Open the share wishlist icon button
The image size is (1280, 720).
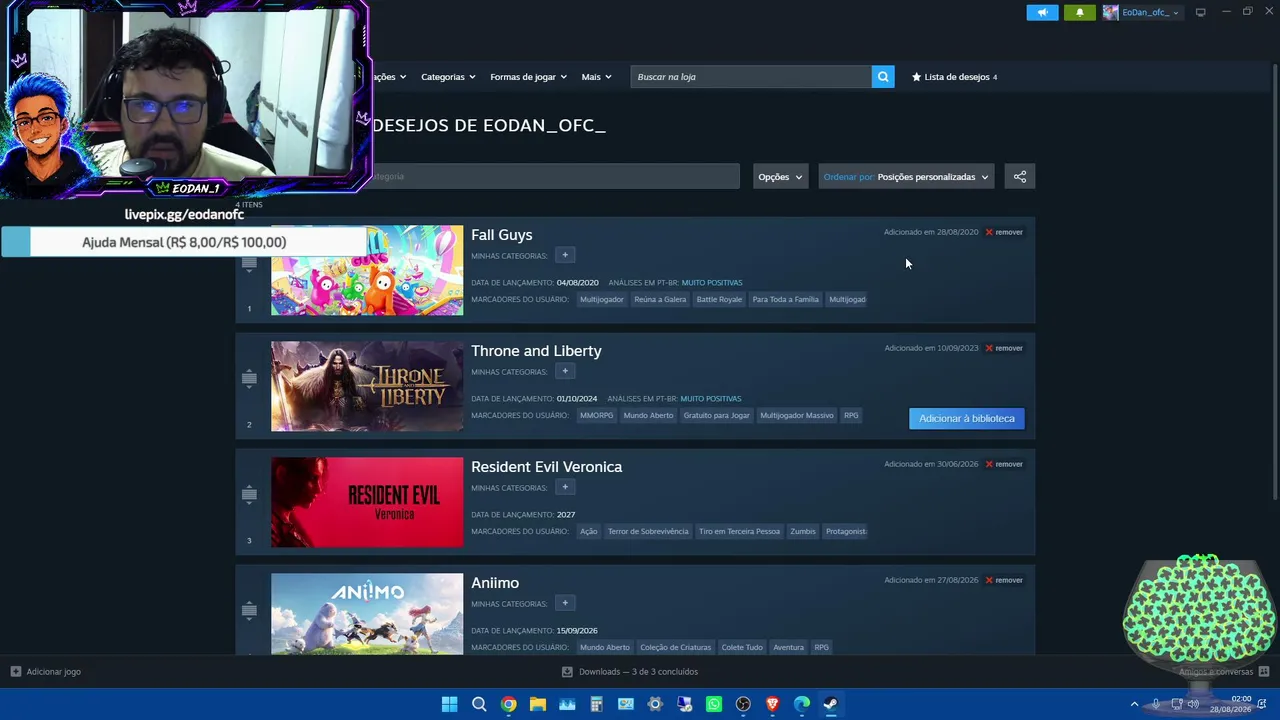point(1020,177)
